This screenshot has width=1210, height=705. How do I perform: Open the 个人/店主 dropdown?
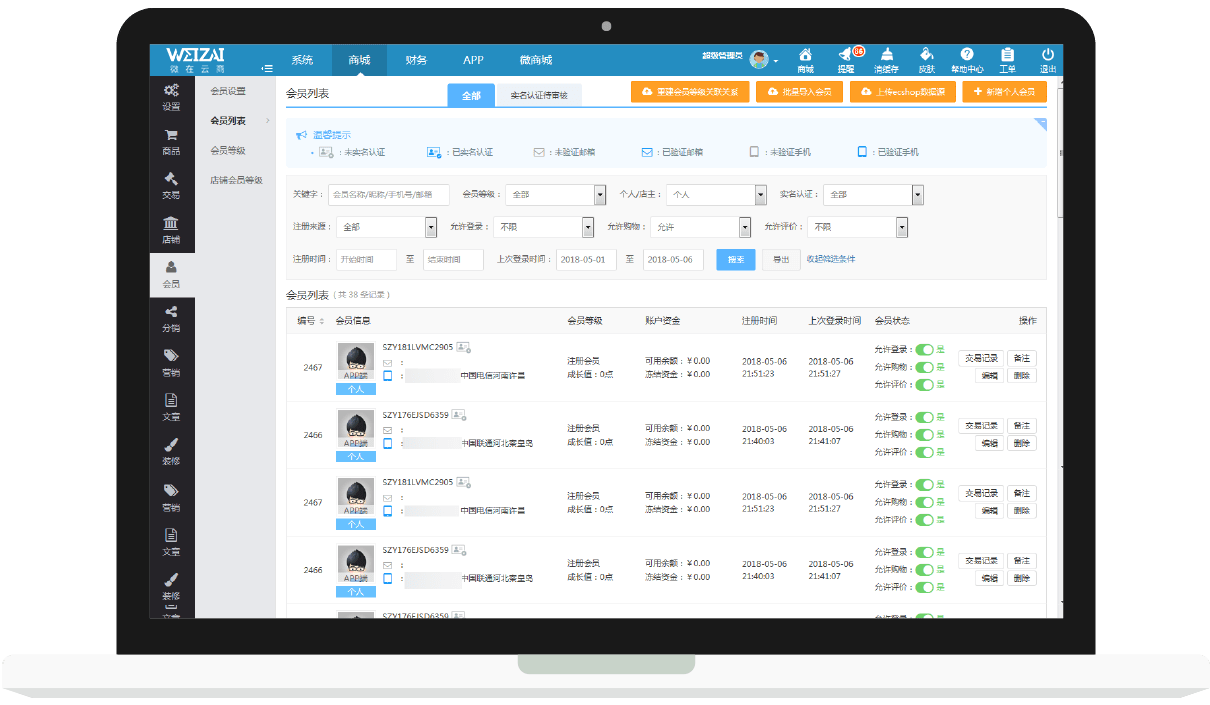click(x=717, y=195)
